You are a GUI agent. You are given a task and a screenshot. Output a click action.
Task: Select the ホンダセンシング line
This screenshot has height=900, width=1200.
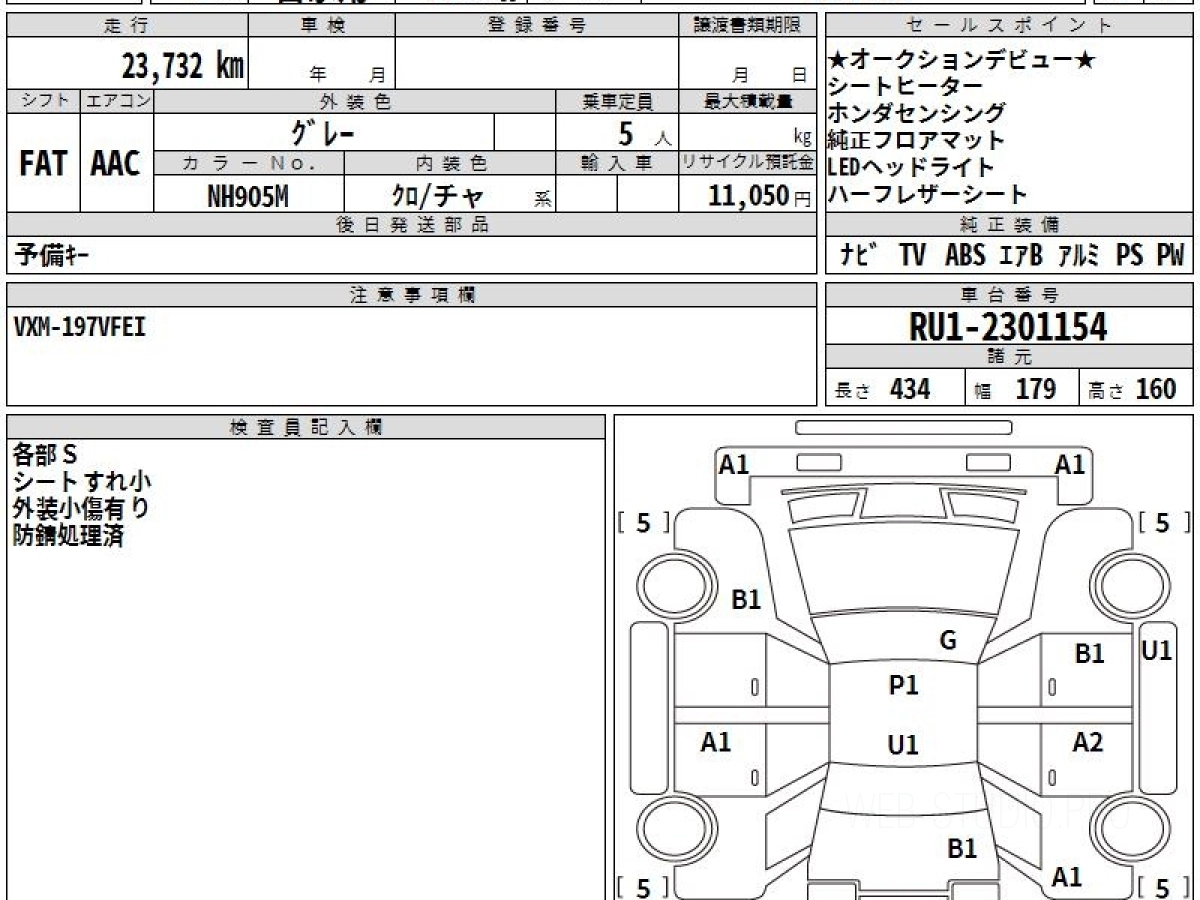pos(917,113)
